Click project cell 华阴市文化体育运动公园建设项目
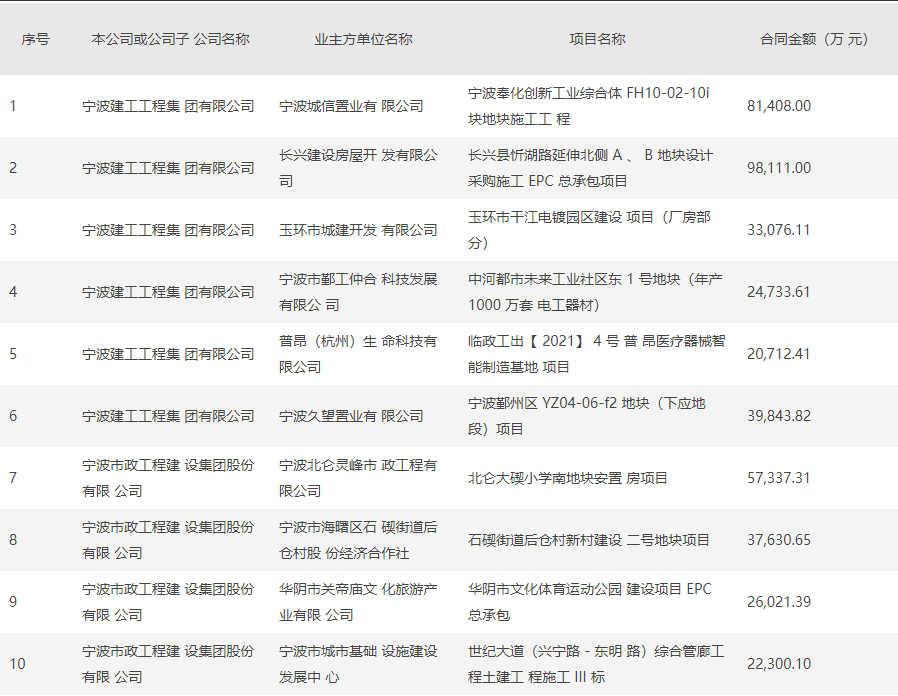This screenshot has height=696, width=898. click(590, 601)
